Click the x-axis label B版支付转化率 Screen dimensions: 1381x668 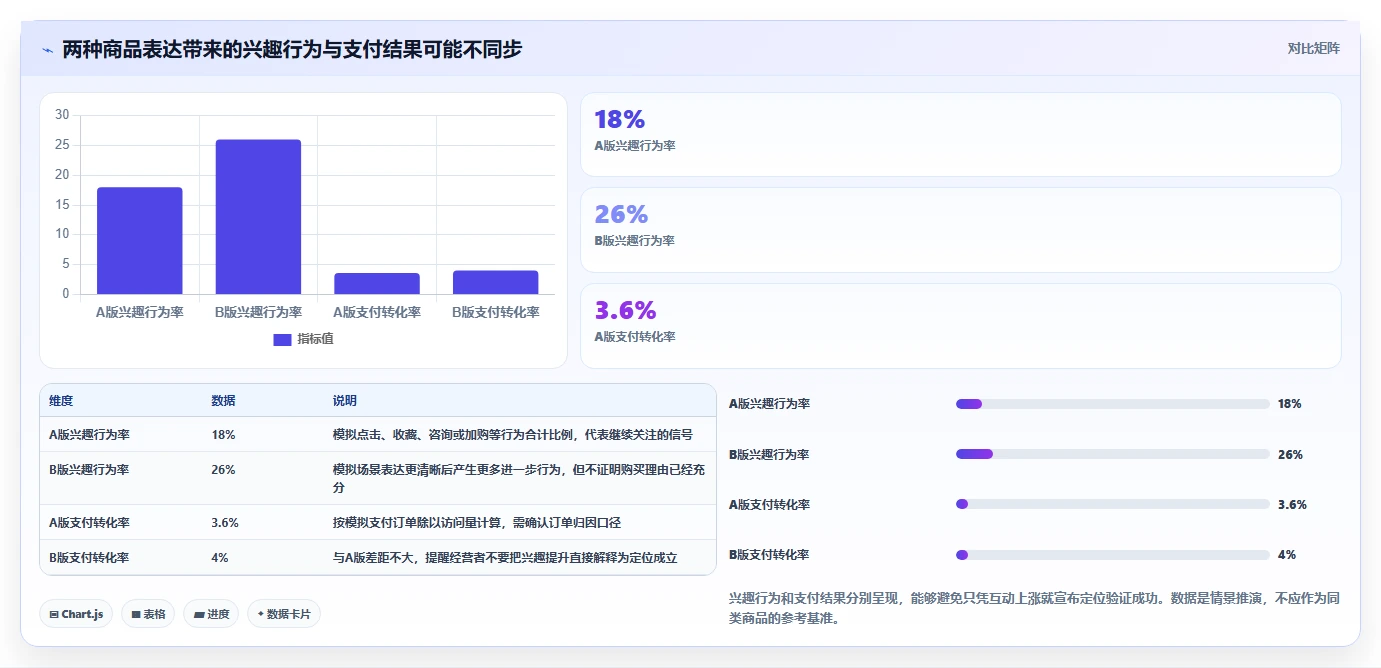point(496,312)
